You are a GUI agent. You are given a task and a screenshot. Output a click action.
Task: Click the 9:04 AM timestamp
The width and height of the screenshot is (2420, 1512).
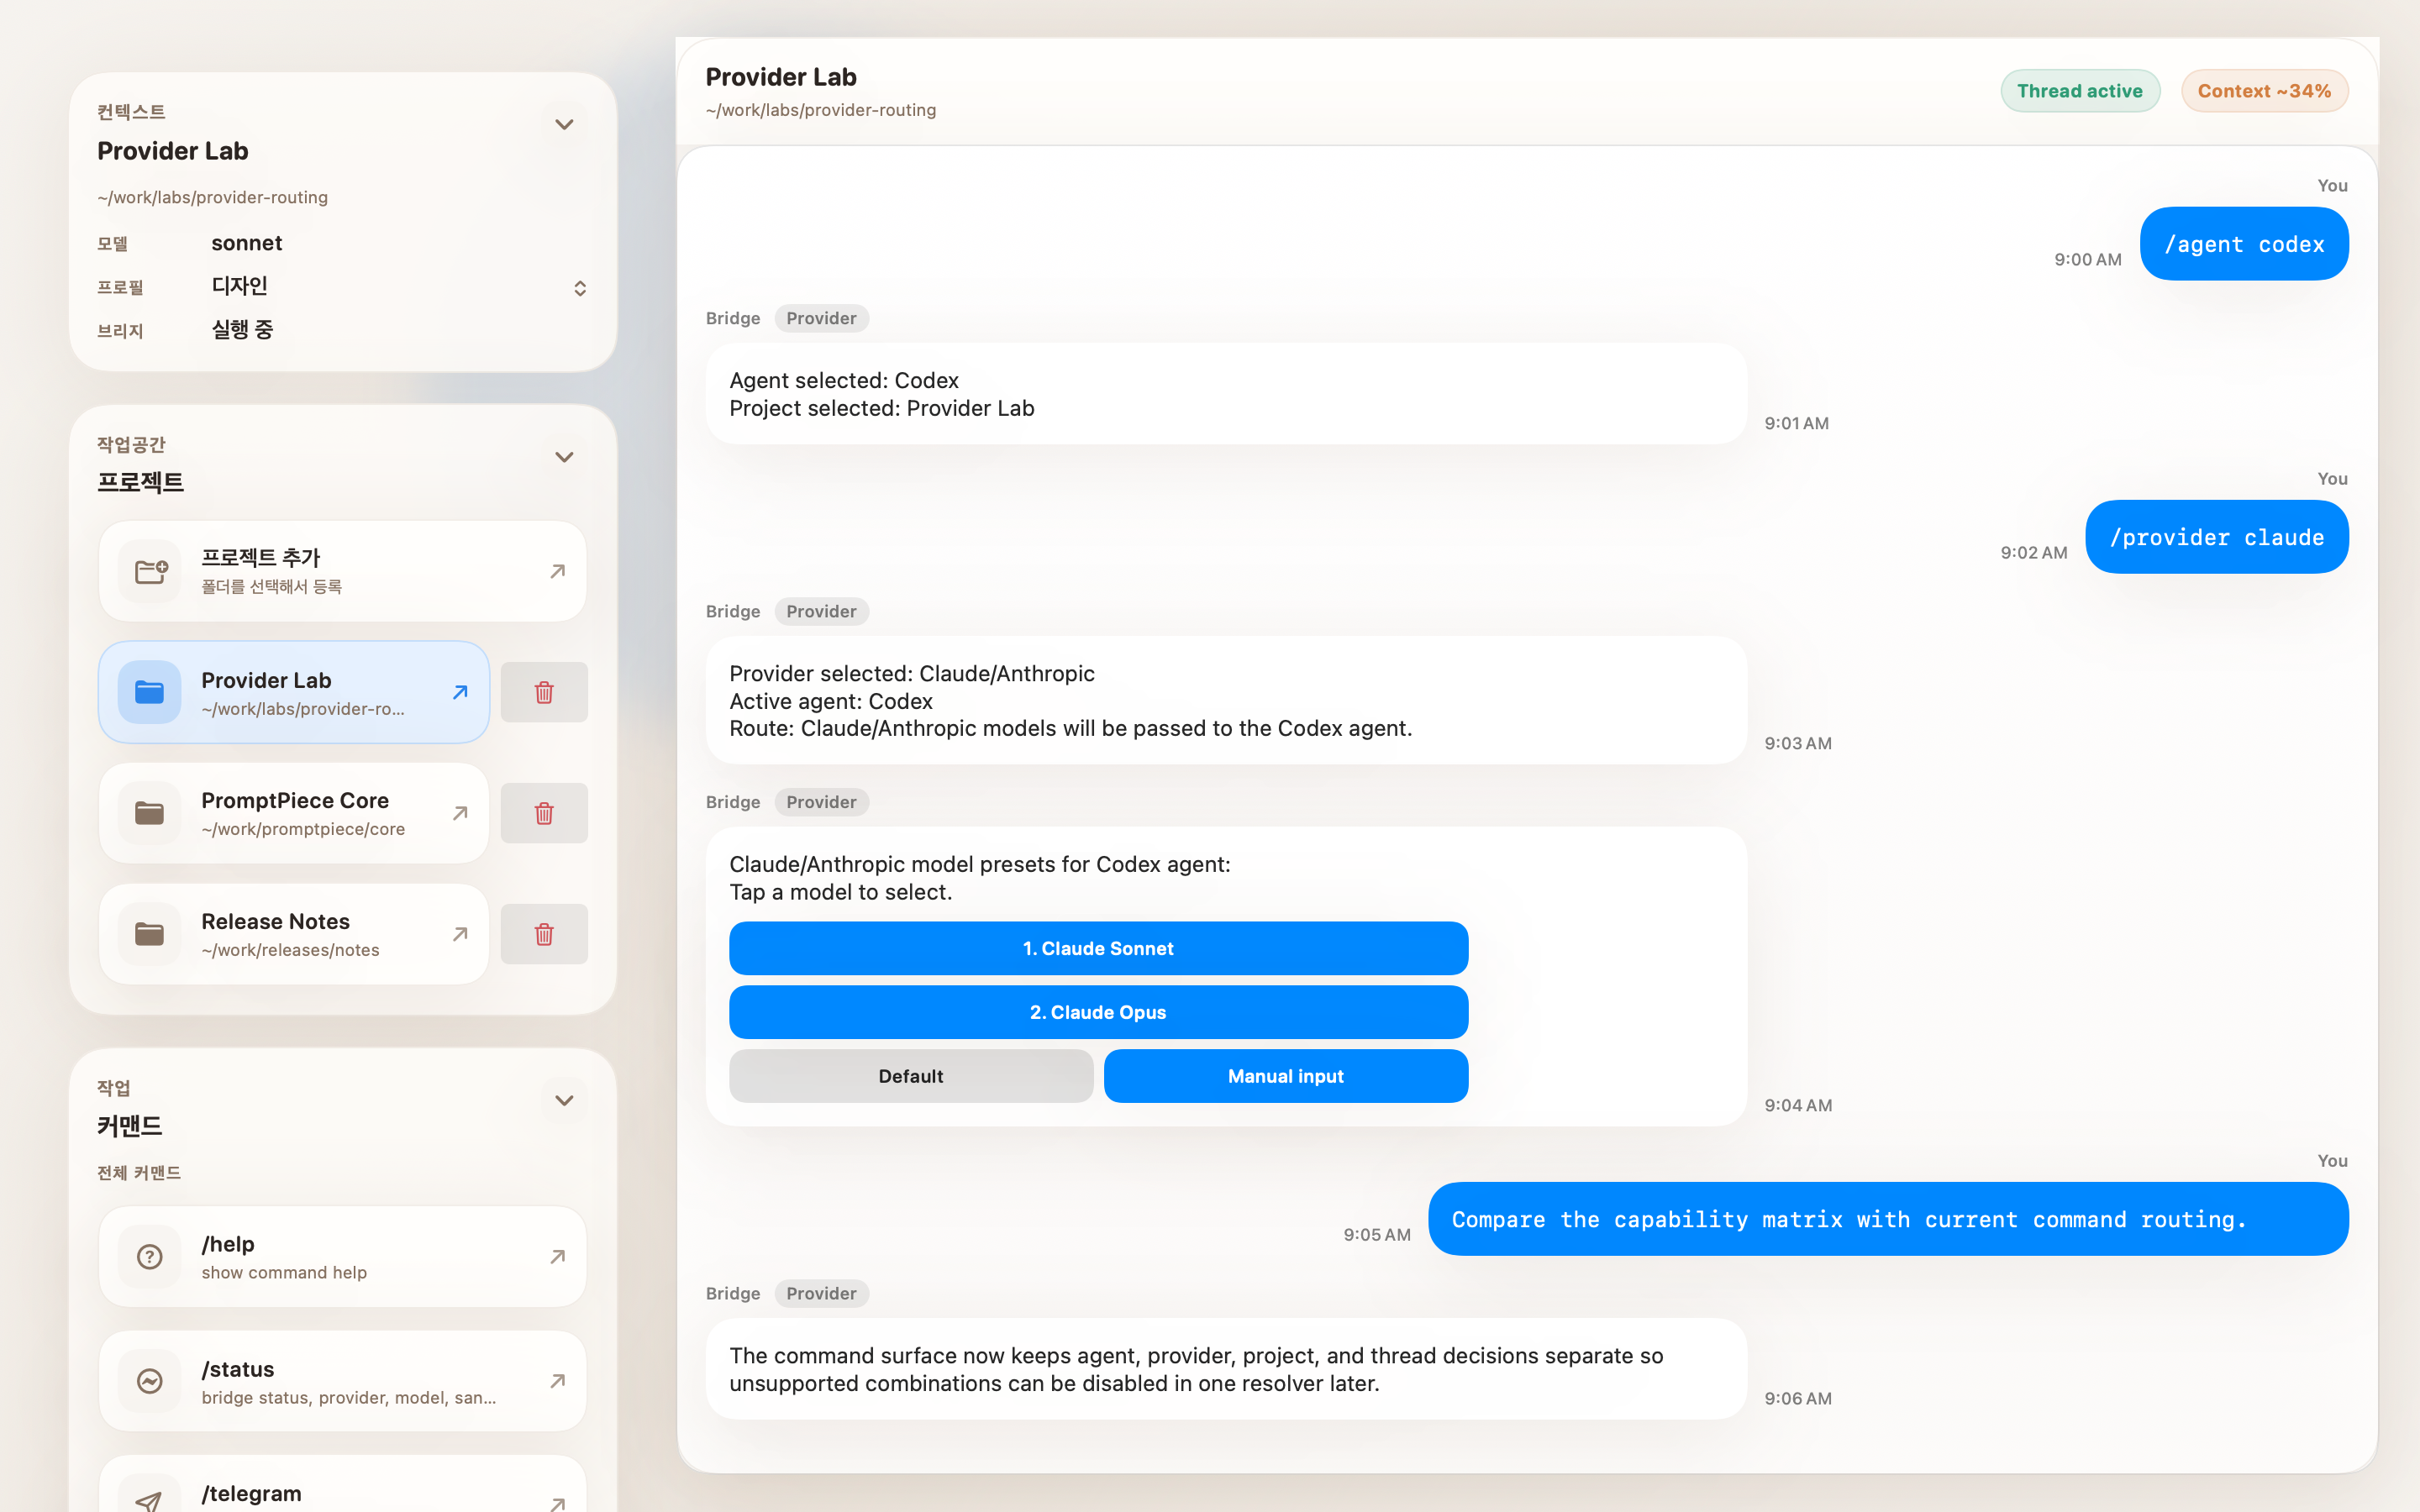pyautogui.click(x=1798, y=1105)
